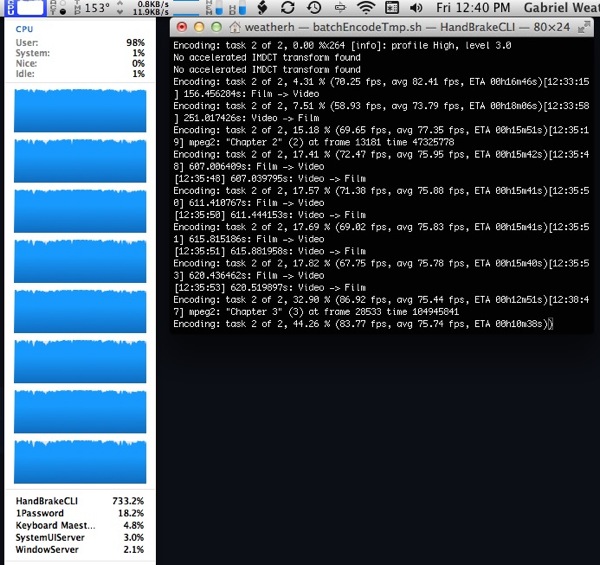
Task: Click the line "profile High, level 3.0"
Action: 342,46
